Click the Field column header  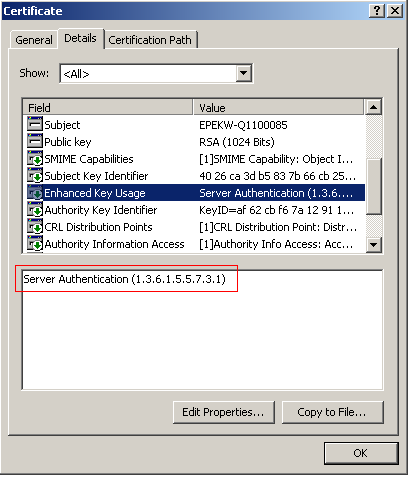[108, 107]
